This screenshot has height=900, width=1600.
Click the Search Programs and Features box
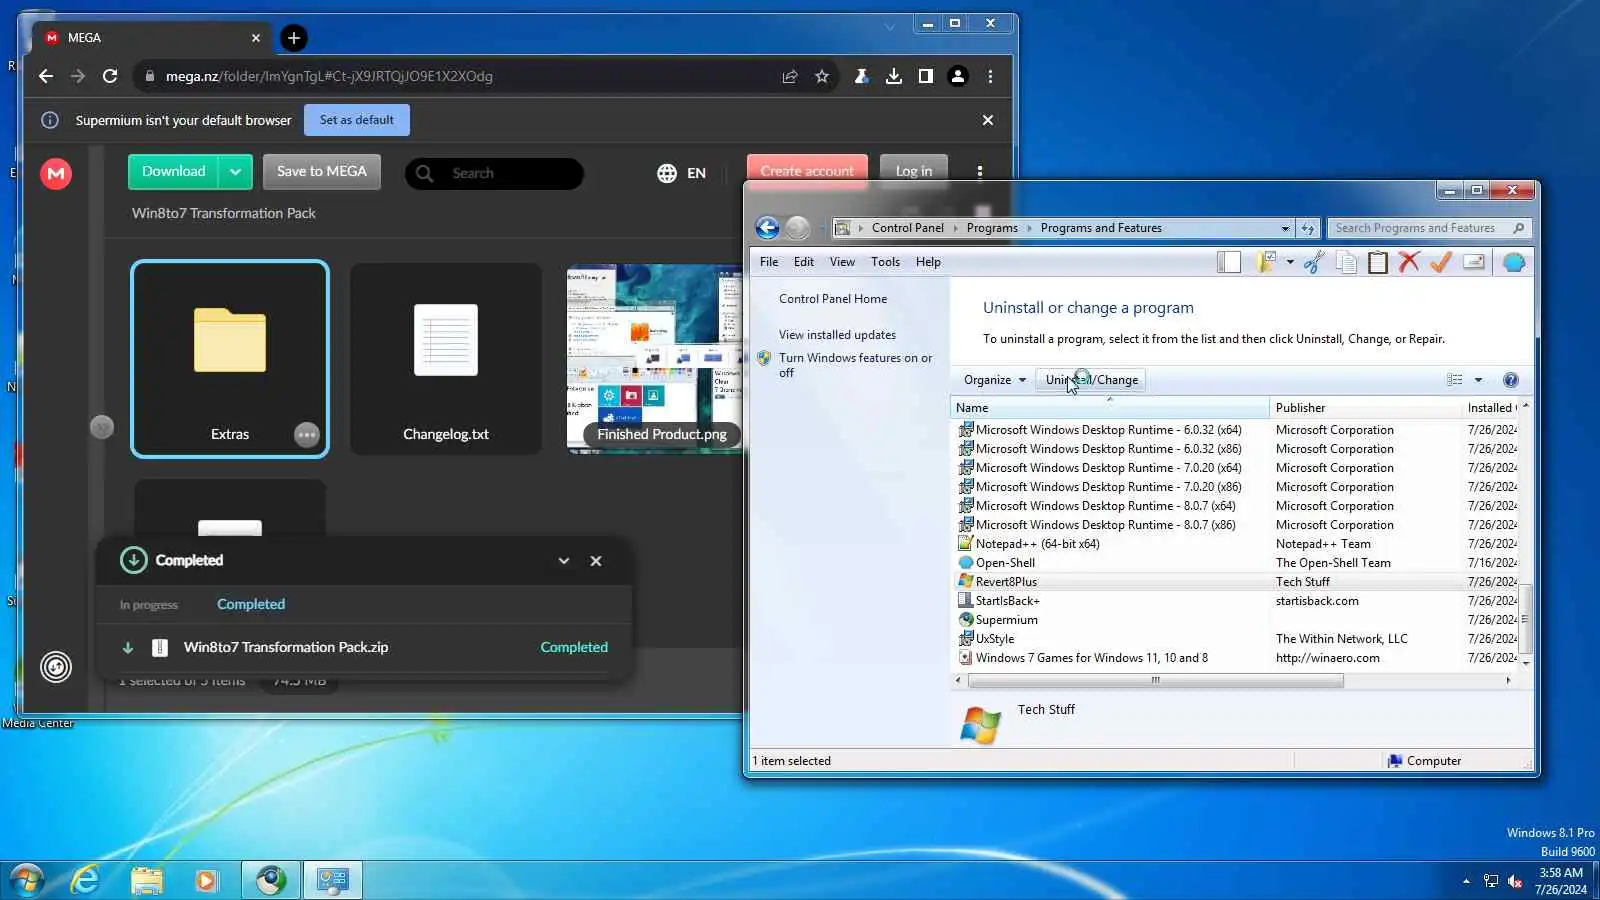point(1430,228)
